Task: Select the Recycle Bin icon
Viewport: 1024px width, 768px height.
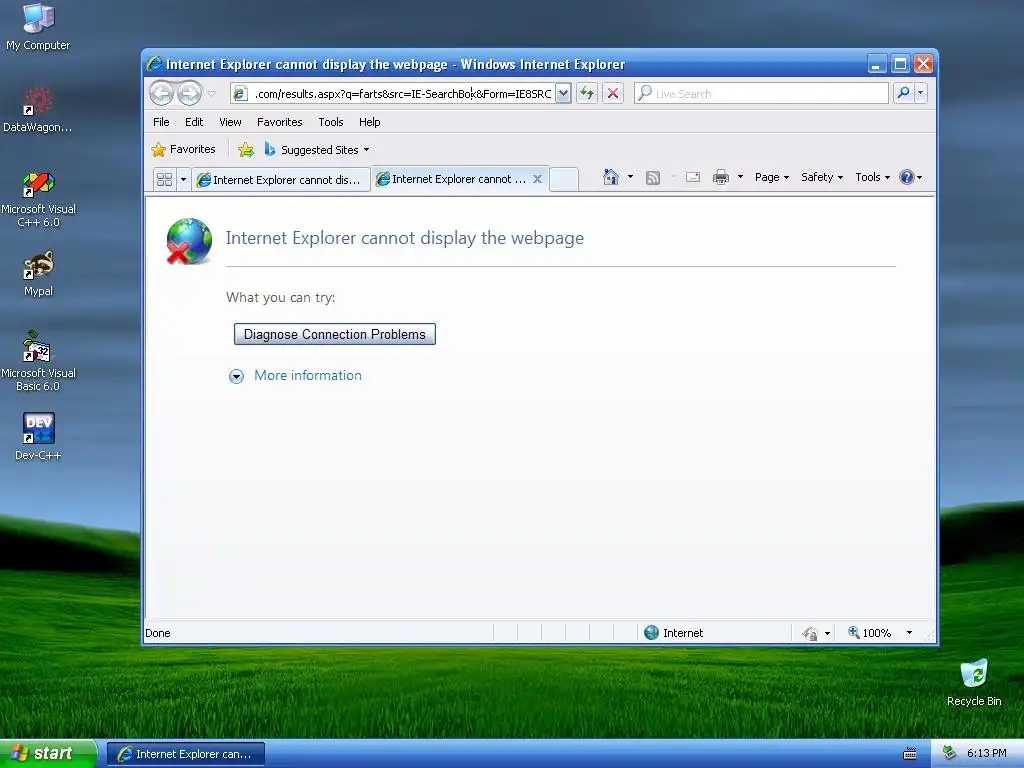Action: coord(974,682)
